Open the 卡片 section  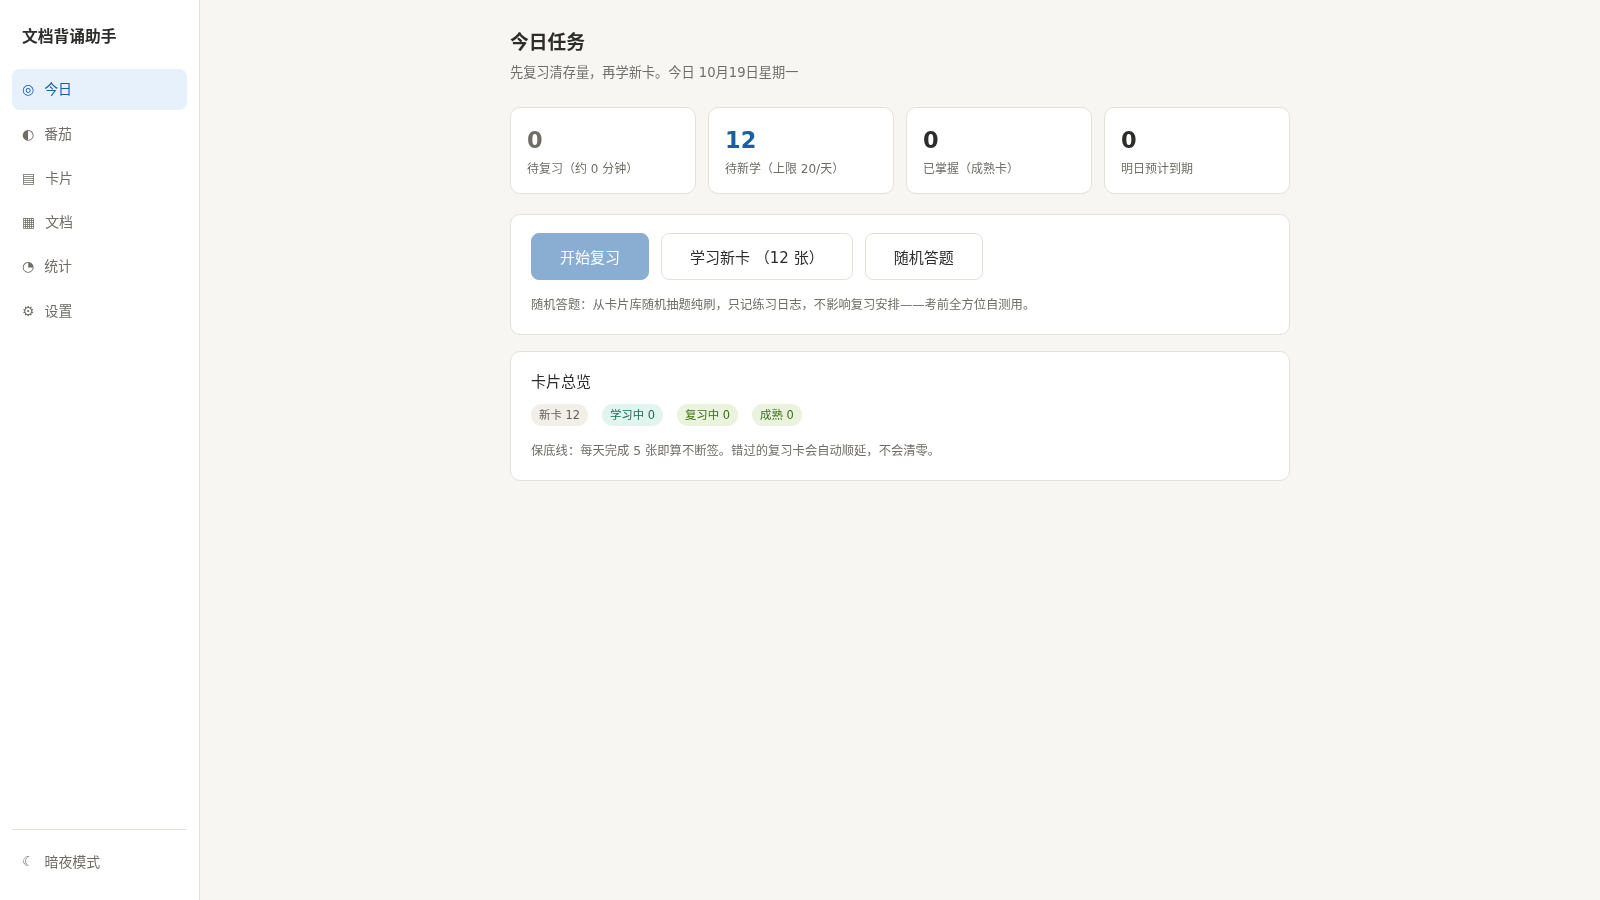(99, 178)
